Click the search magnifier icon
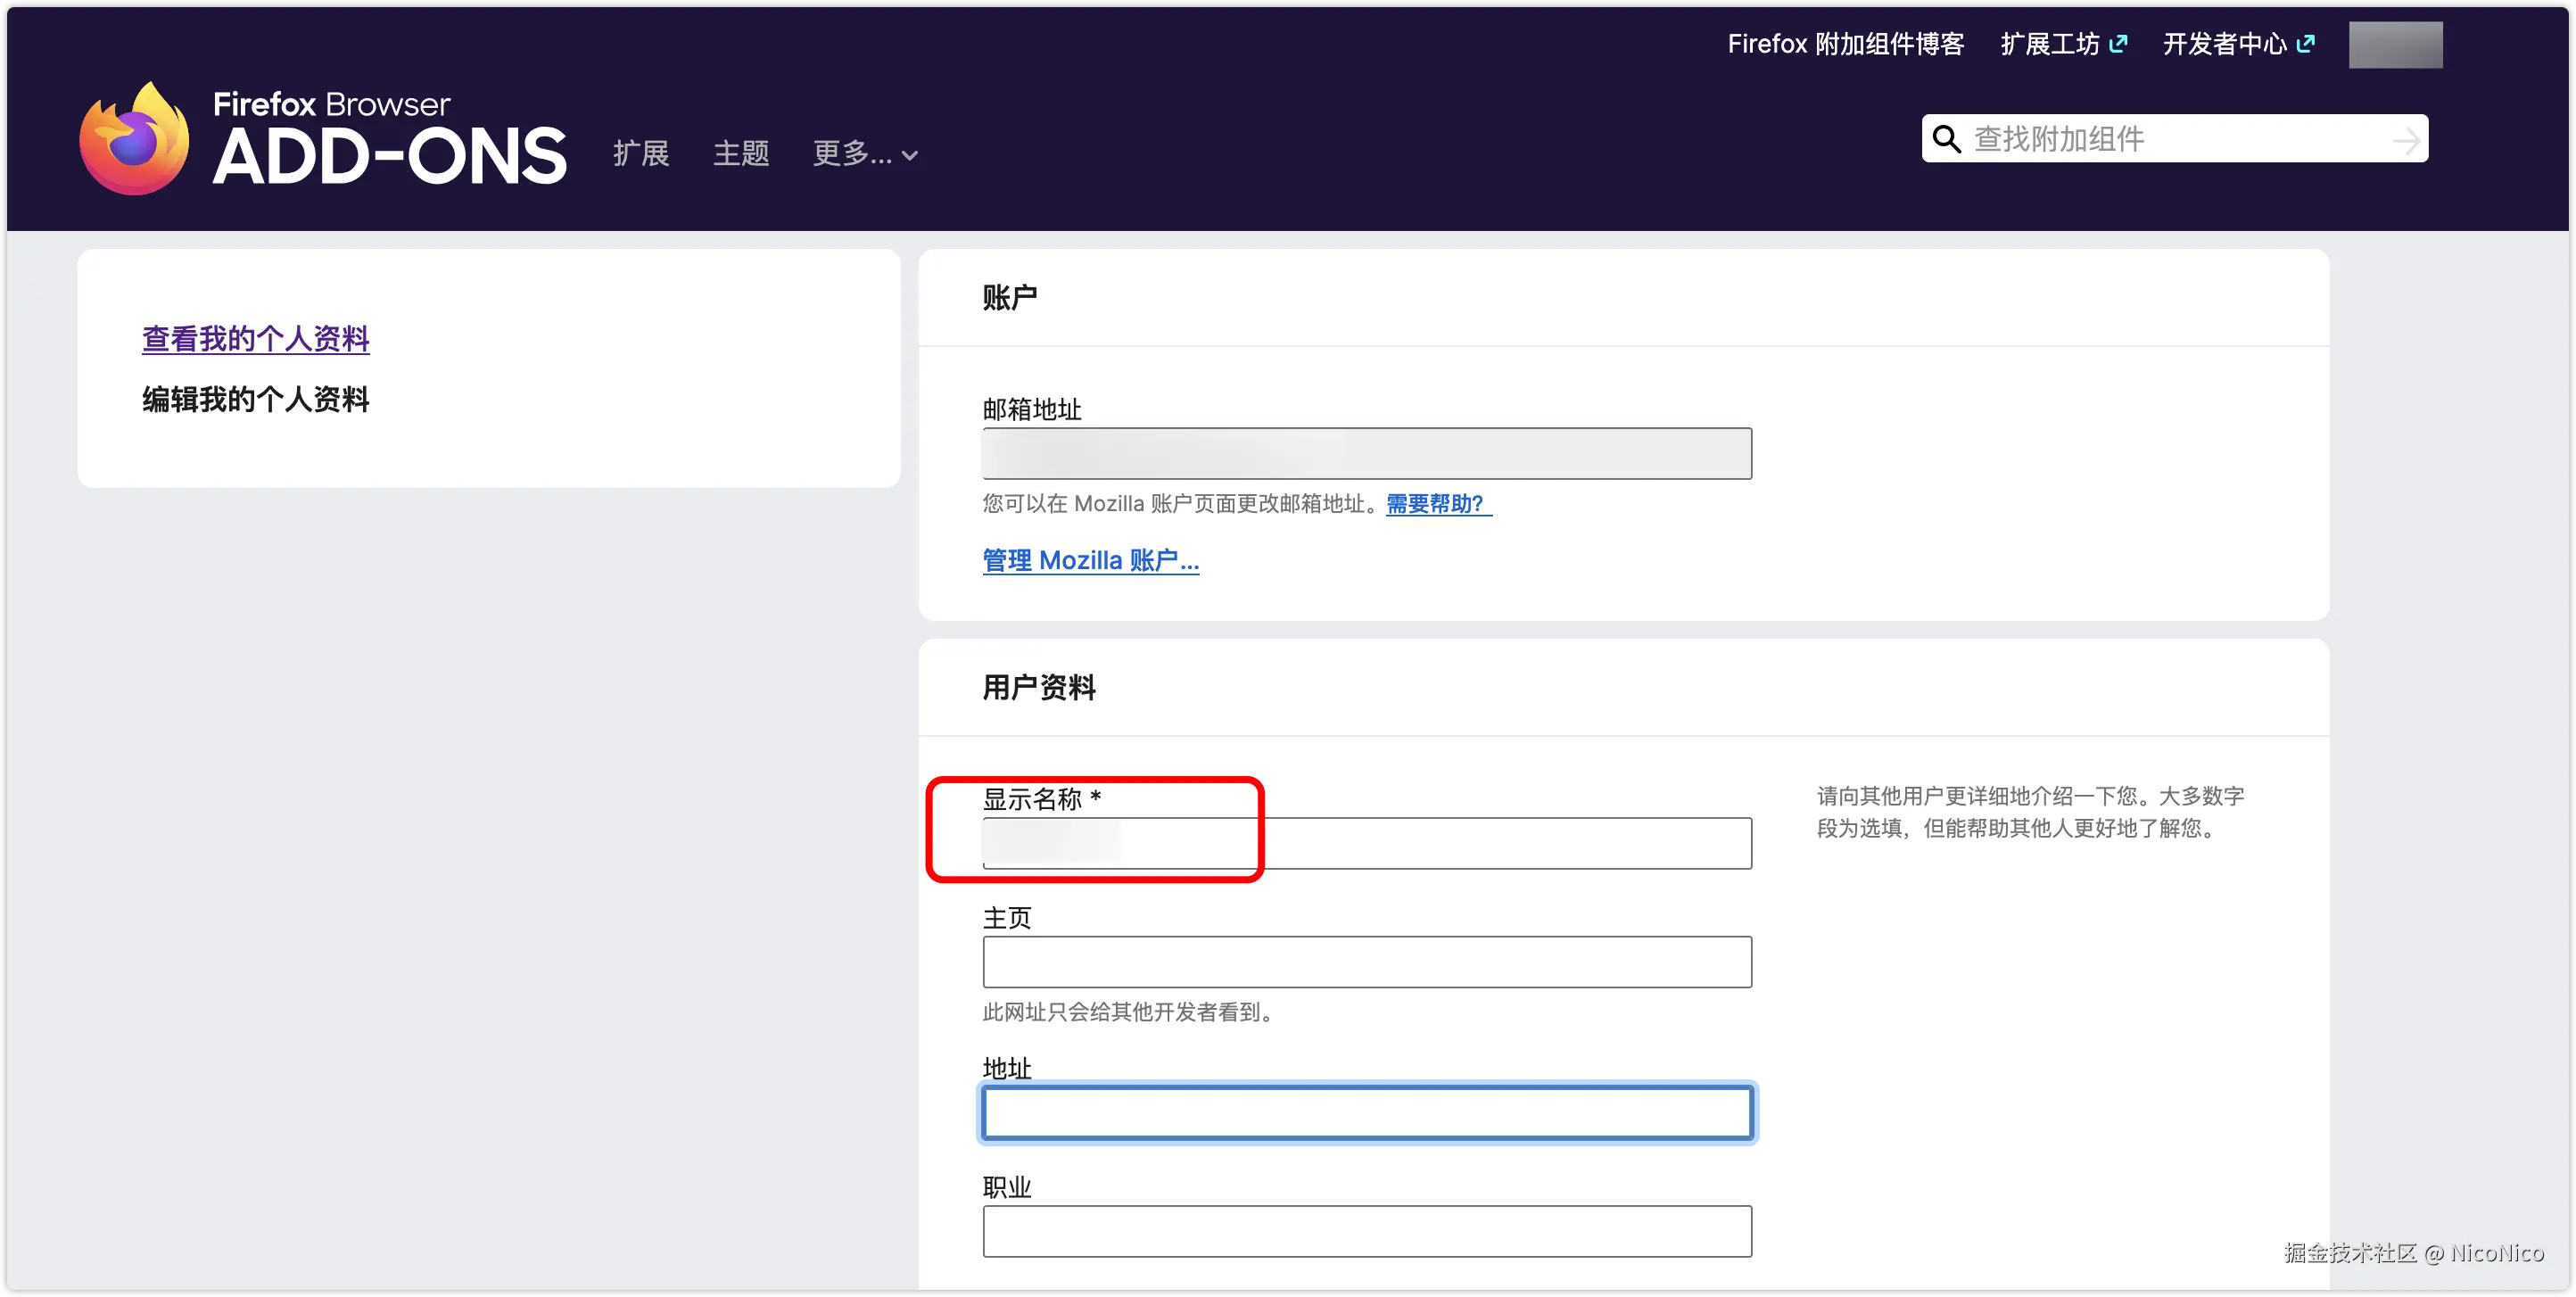The height and width of the screenshot is (1297, 2576). 1946,139
